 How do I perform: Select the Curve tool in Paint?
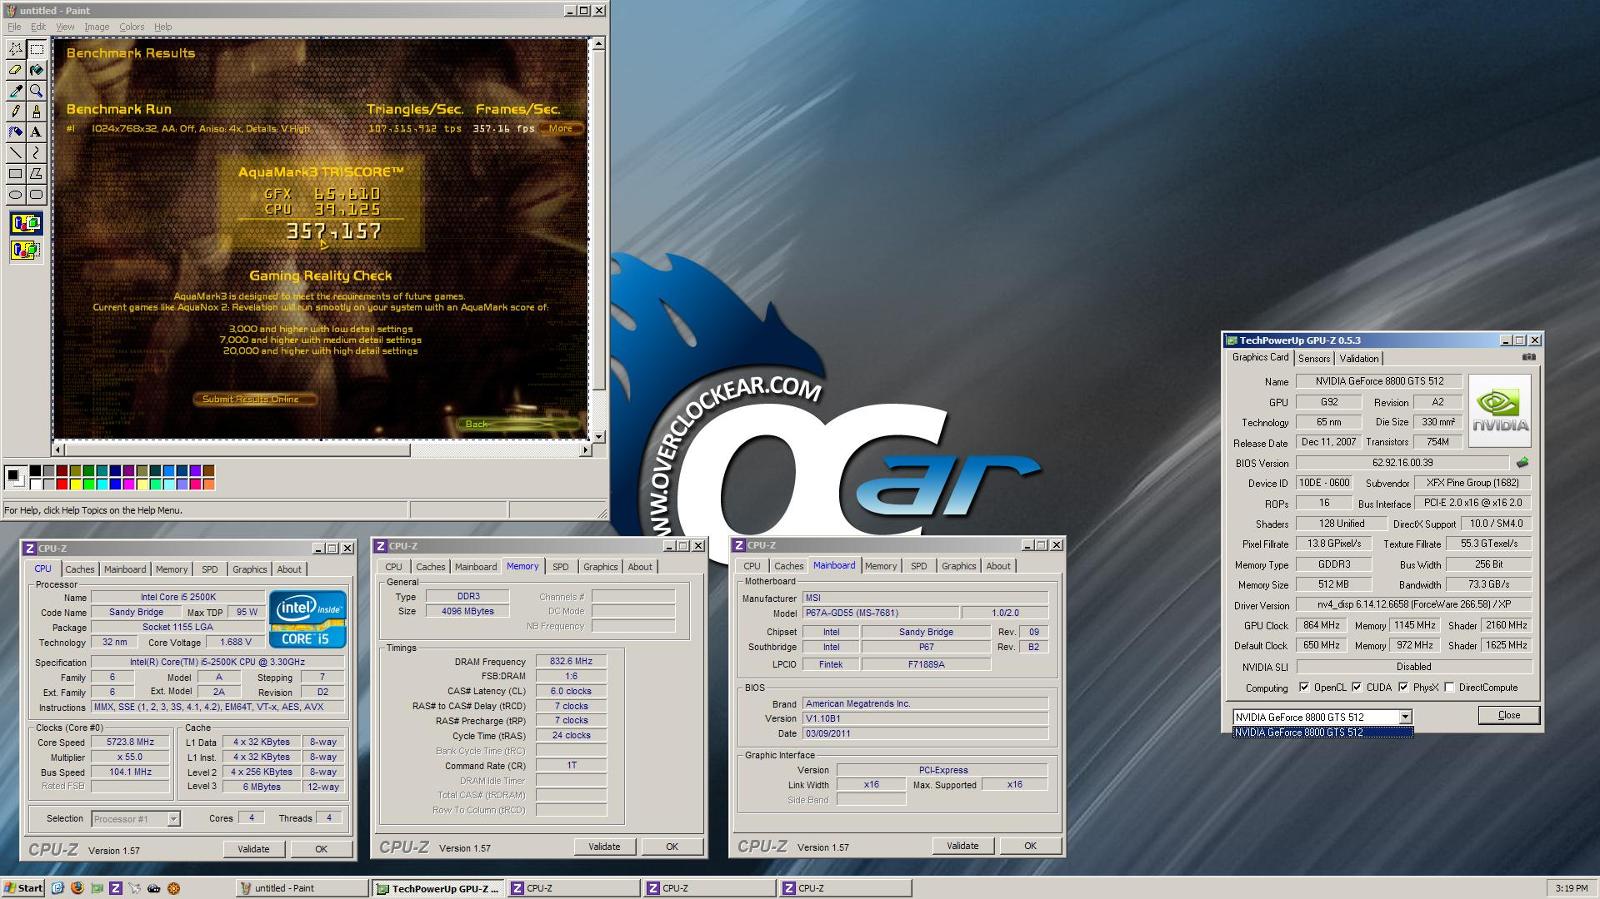pos(36,153)
